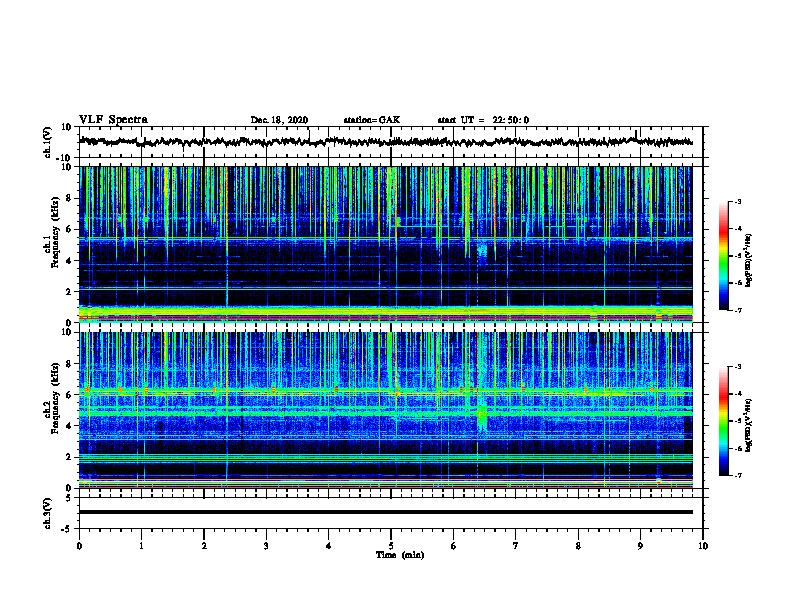Click time axis tick label "4"
This screenshot has height=612, width=792.
pyautogui.click(x=329, y=546)
